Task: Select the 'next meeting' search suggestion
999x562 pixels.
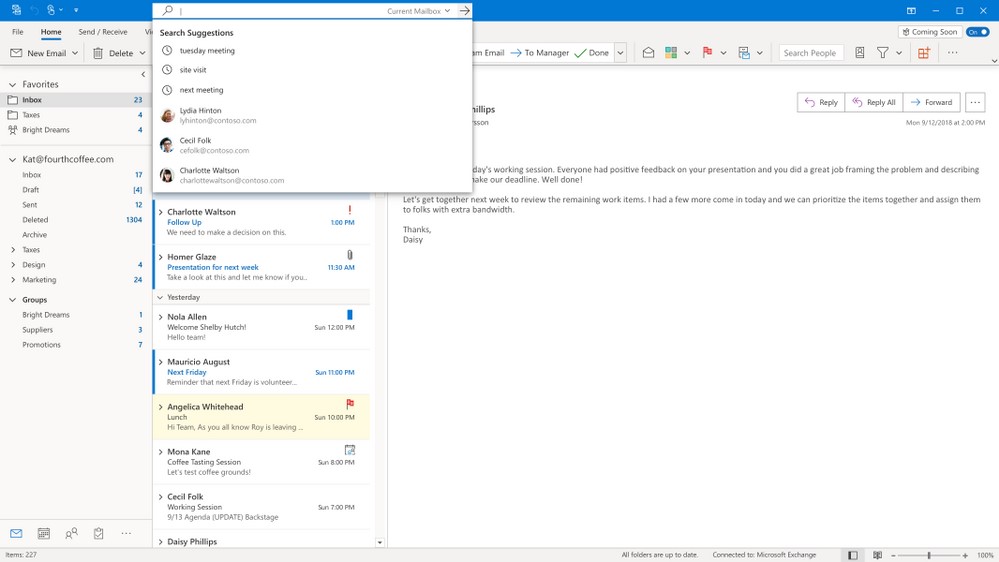Action: pos(312,90)
